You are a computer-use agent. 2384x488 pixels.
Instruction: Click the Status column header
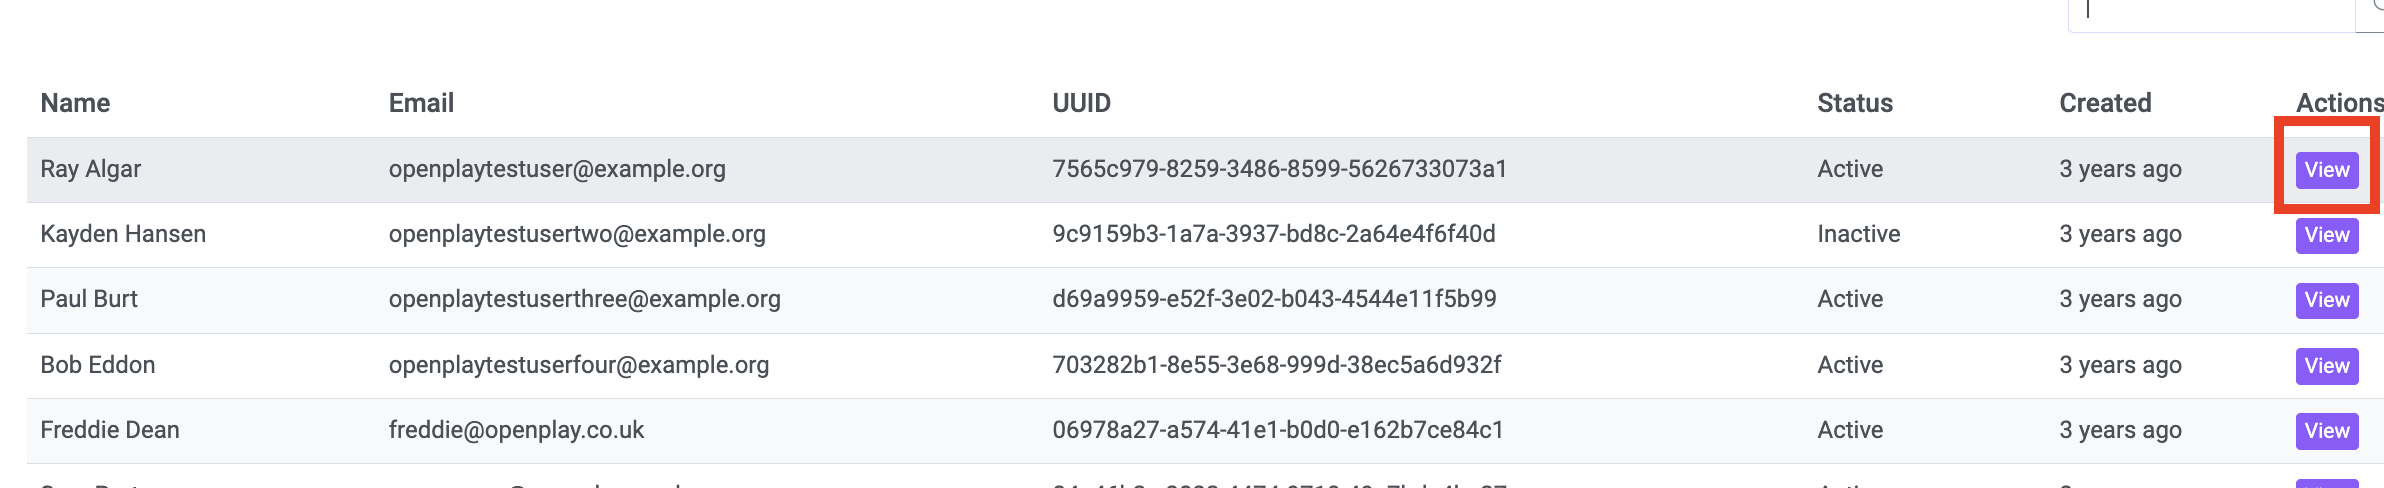pyautogui.click(x=1855, y=103)
